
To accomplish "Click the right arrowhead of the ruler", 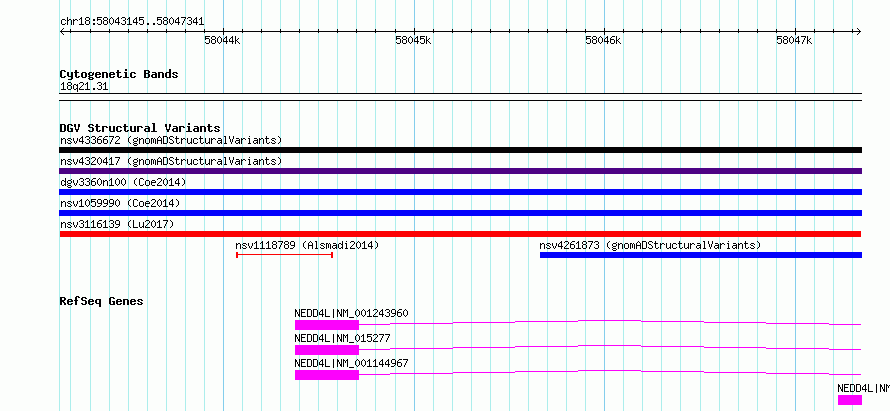I will point(858,32).
